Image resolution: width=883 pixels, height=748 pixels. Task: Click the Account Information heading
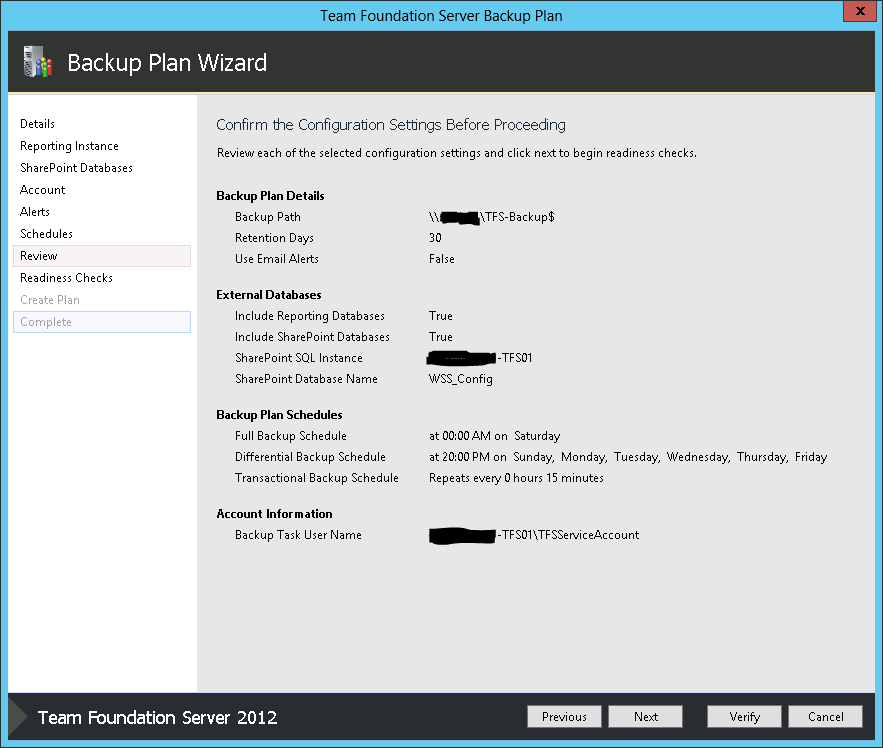click(x=274, y=514)
